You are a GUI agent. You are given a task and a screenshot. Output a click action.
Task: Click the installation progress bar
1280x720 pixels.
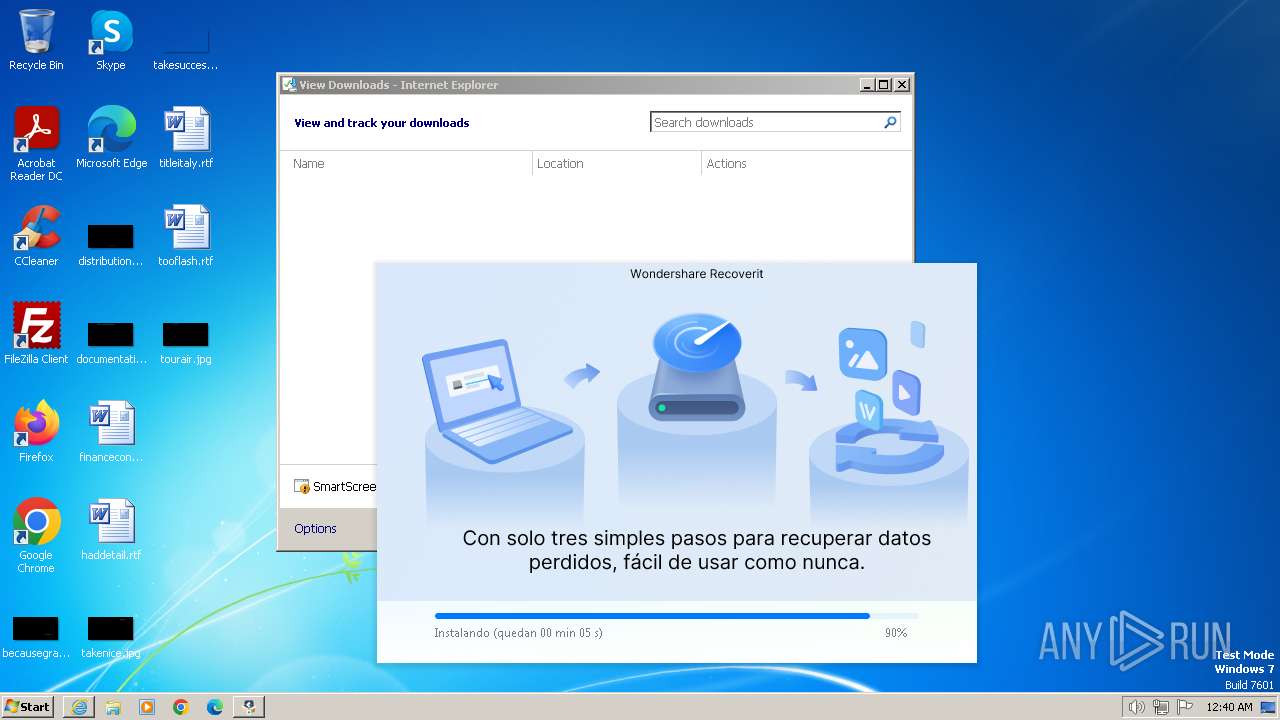pos(676,616)
